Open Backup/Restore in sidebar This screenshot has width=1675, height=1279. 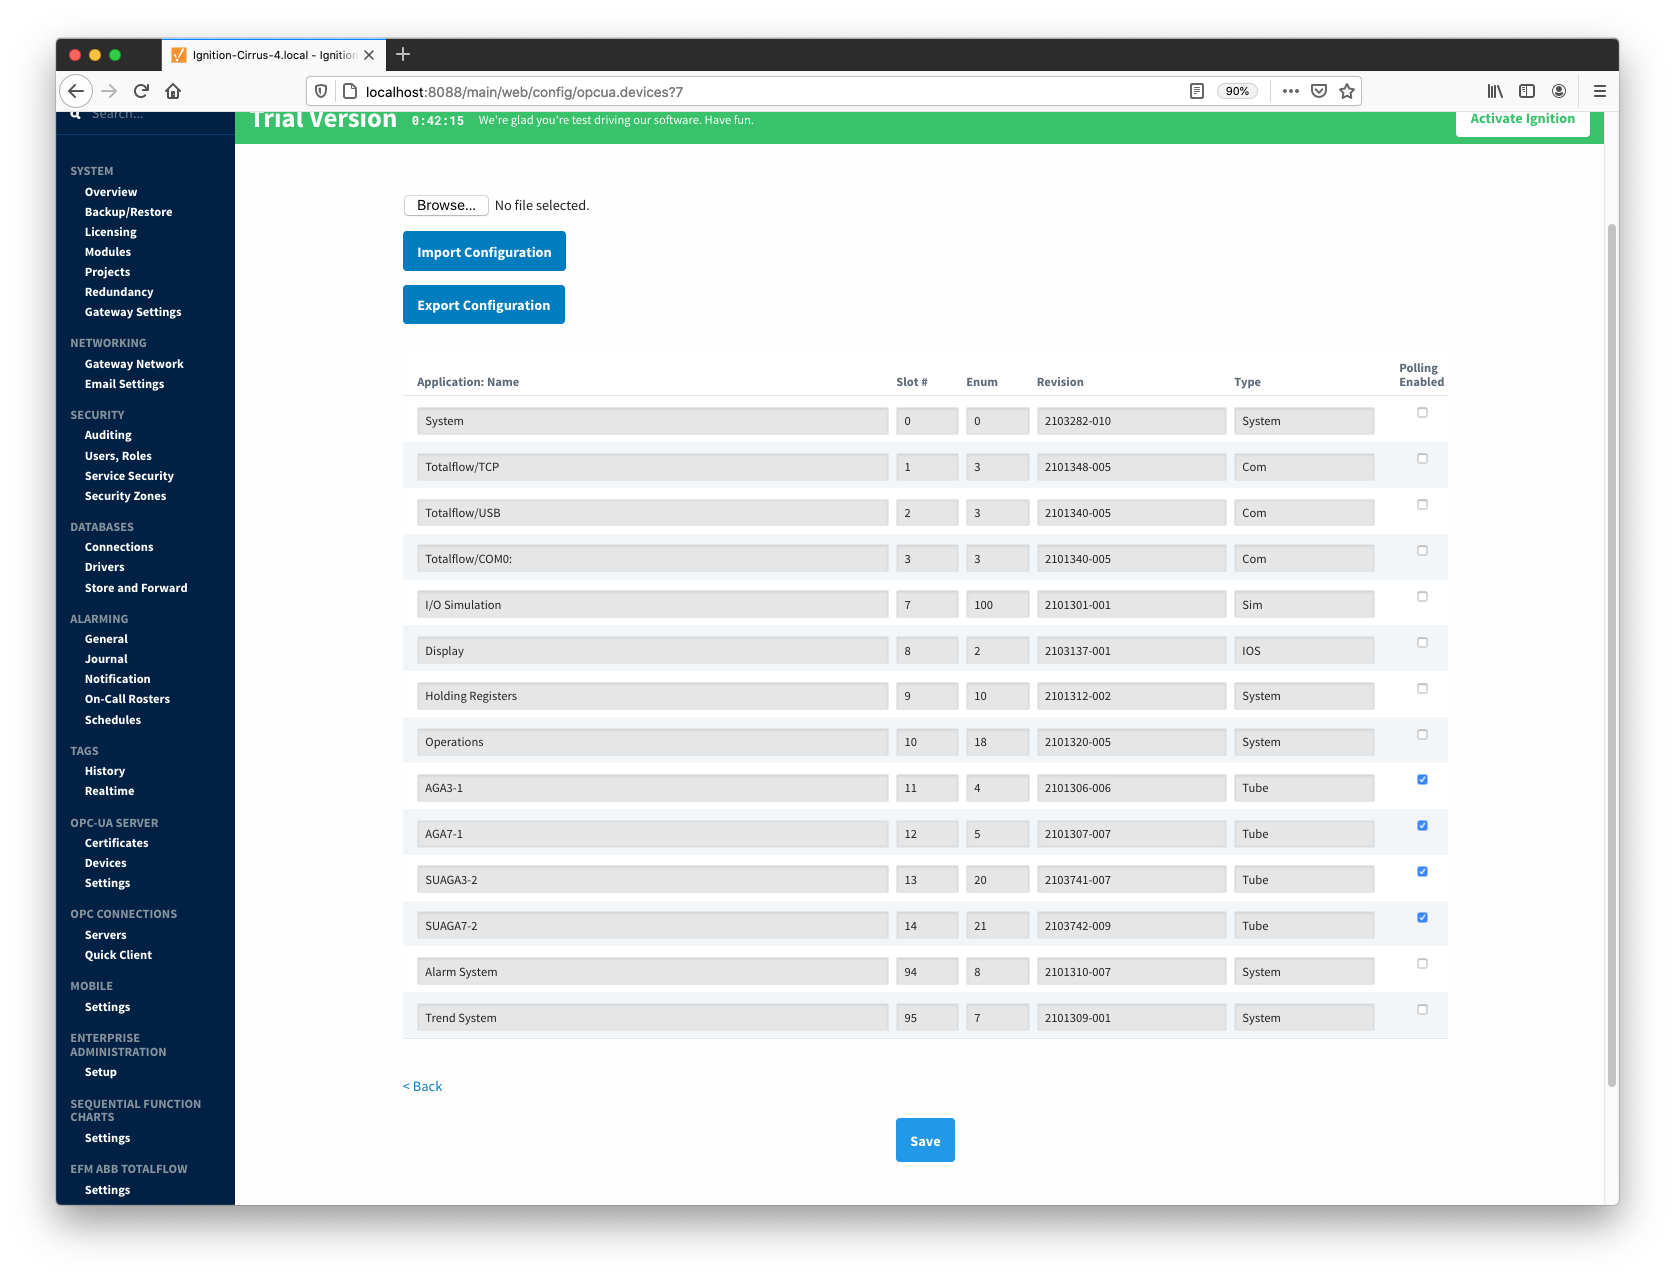click(x=128, y=212)
